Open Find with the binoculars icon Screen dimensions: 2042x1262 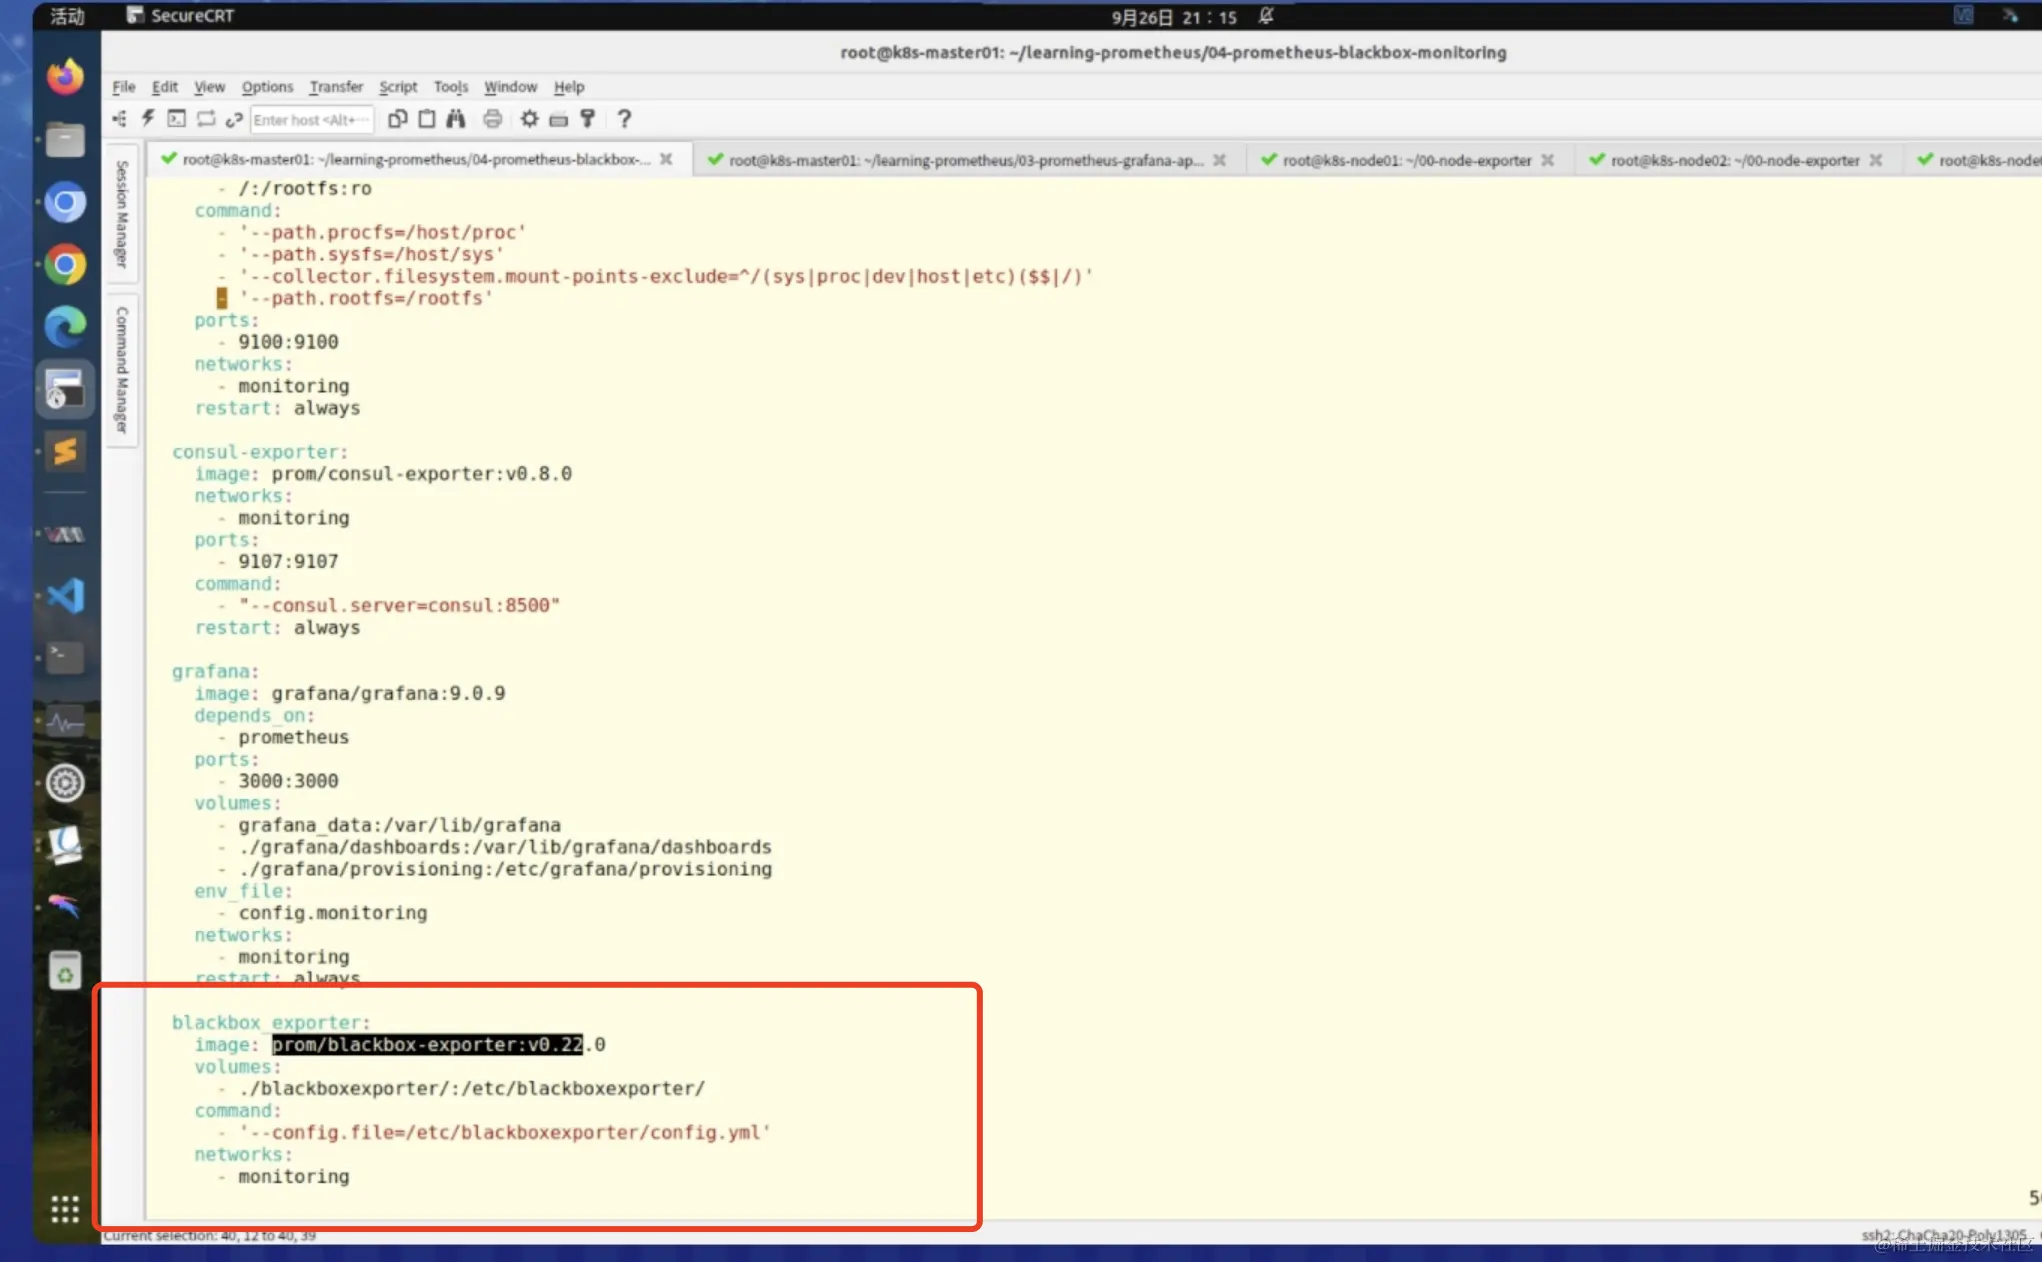[x=456, y=119]
